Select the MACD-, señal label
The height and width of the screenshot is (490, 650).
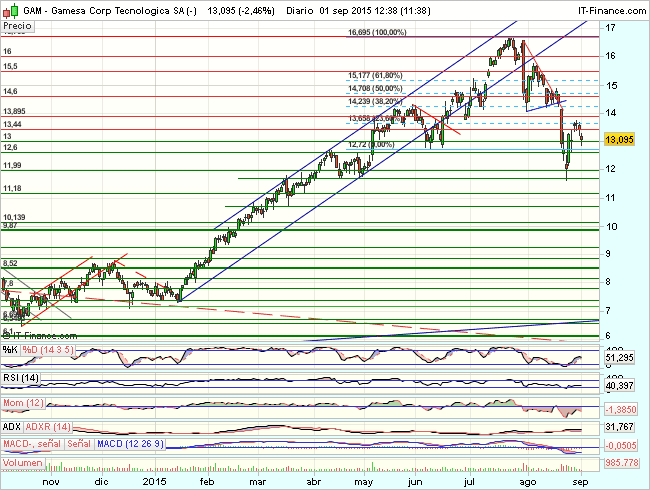(32, 444)
